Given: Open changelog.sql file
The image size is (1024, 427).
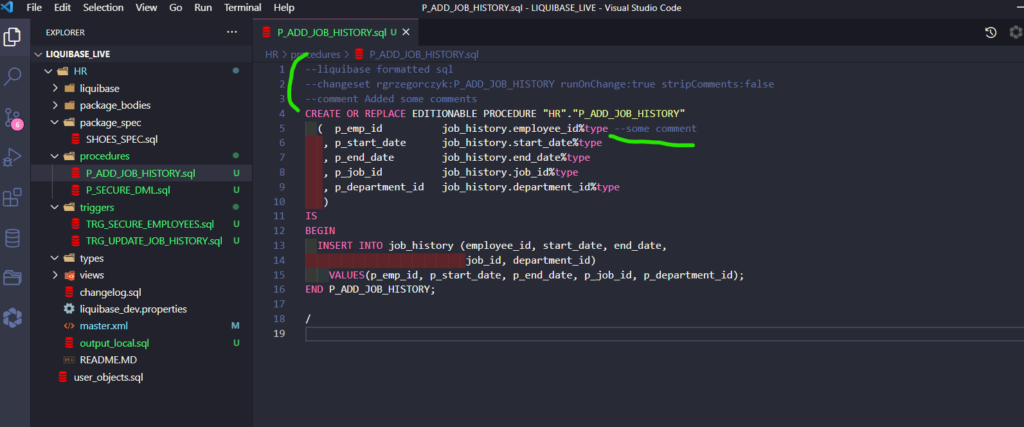Looking at the screenshot, I should (142, 292).
